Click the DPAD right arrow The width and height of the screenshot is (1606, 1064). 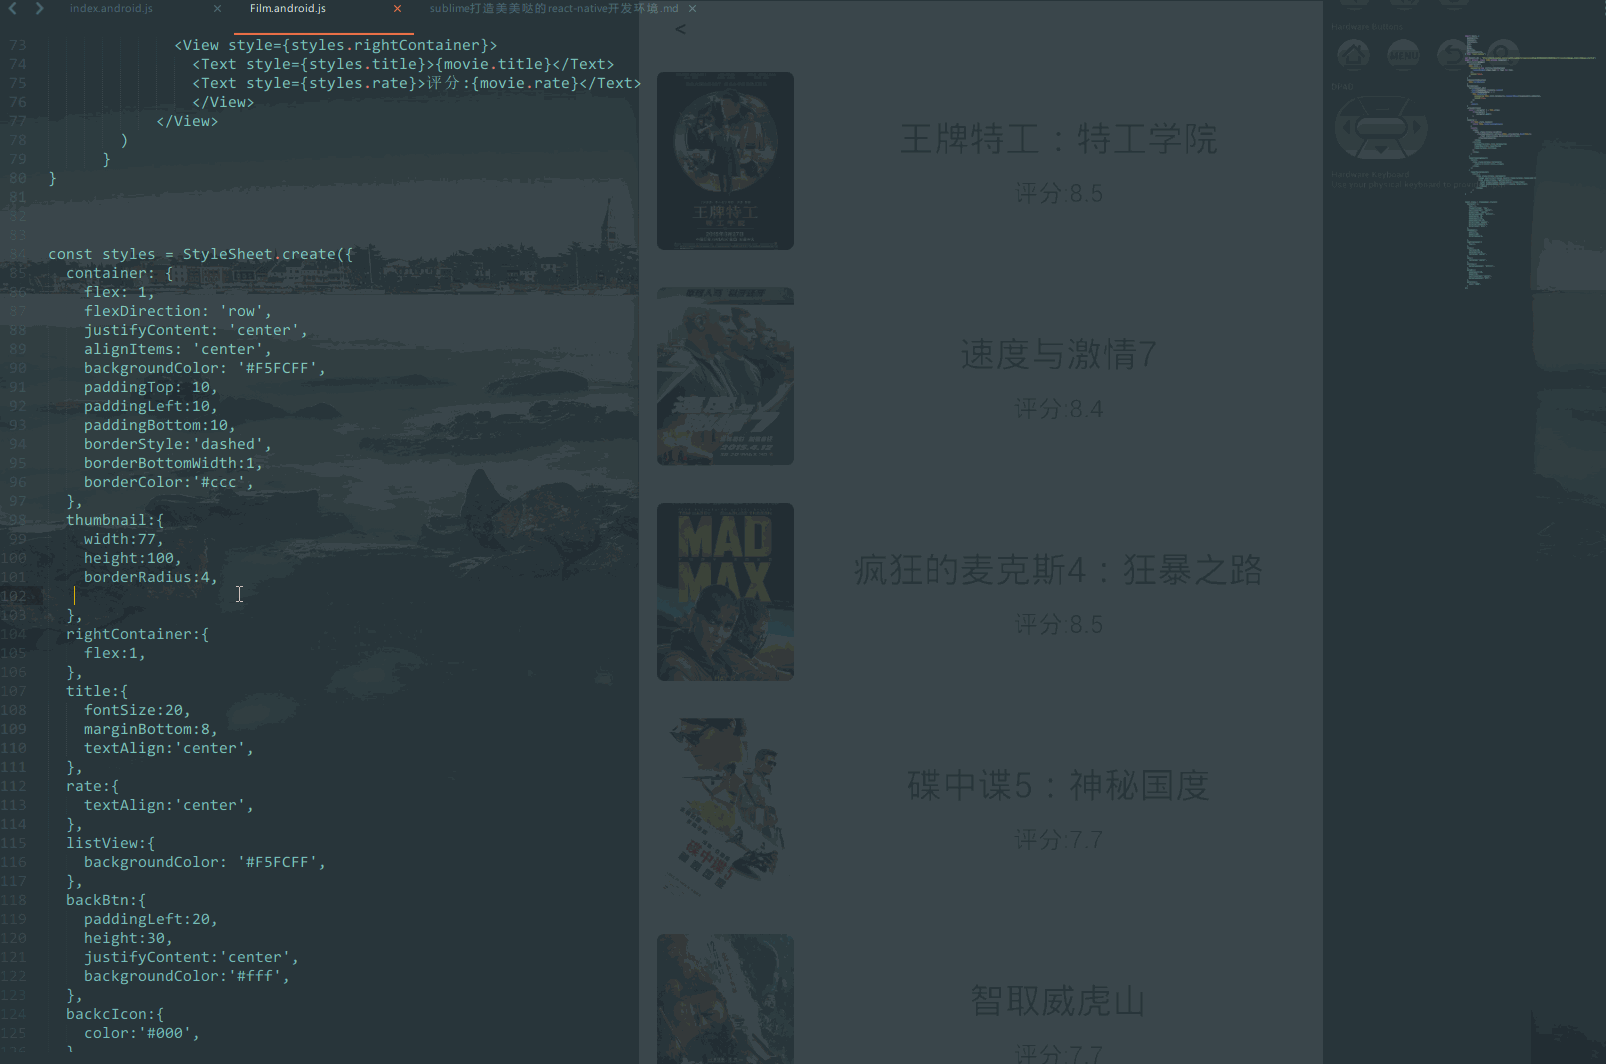1415,128
